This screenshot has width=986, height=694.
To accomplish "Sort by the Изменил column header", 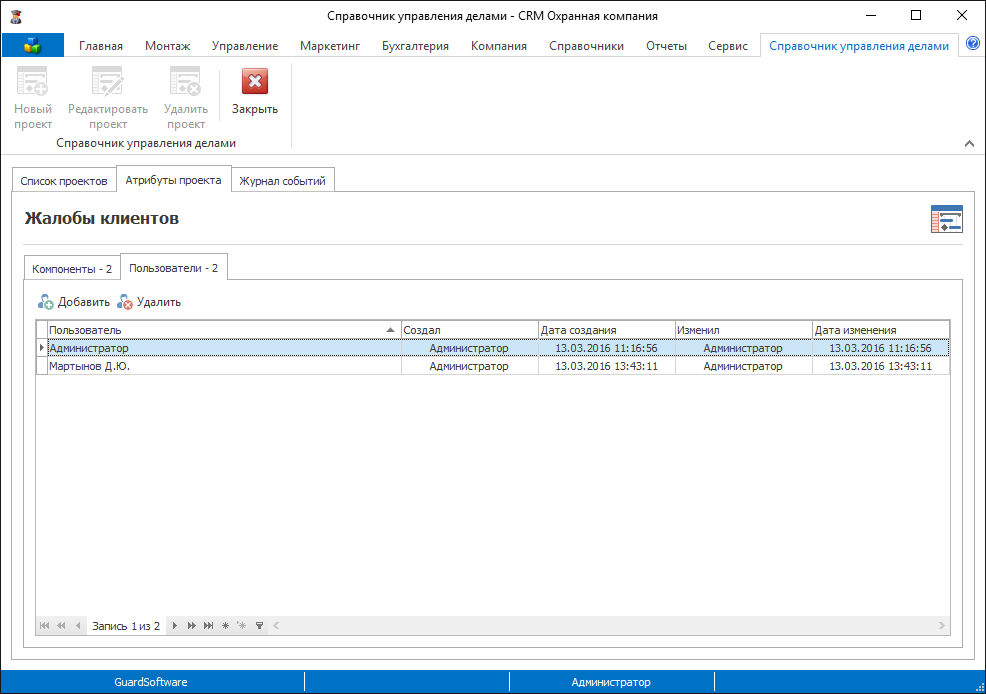I will [x=744, y=330].
